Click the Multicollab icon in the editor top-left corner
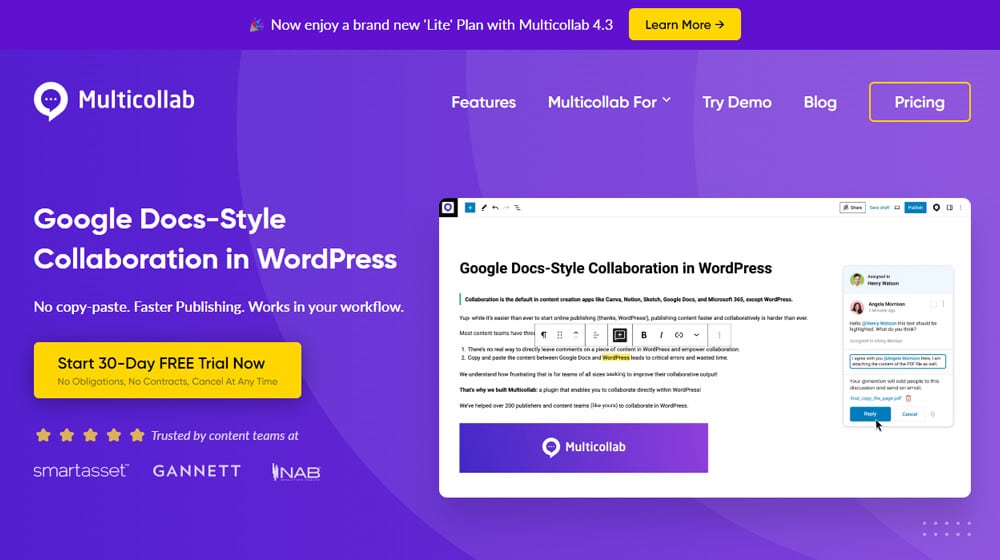 (x=448, y=207)
